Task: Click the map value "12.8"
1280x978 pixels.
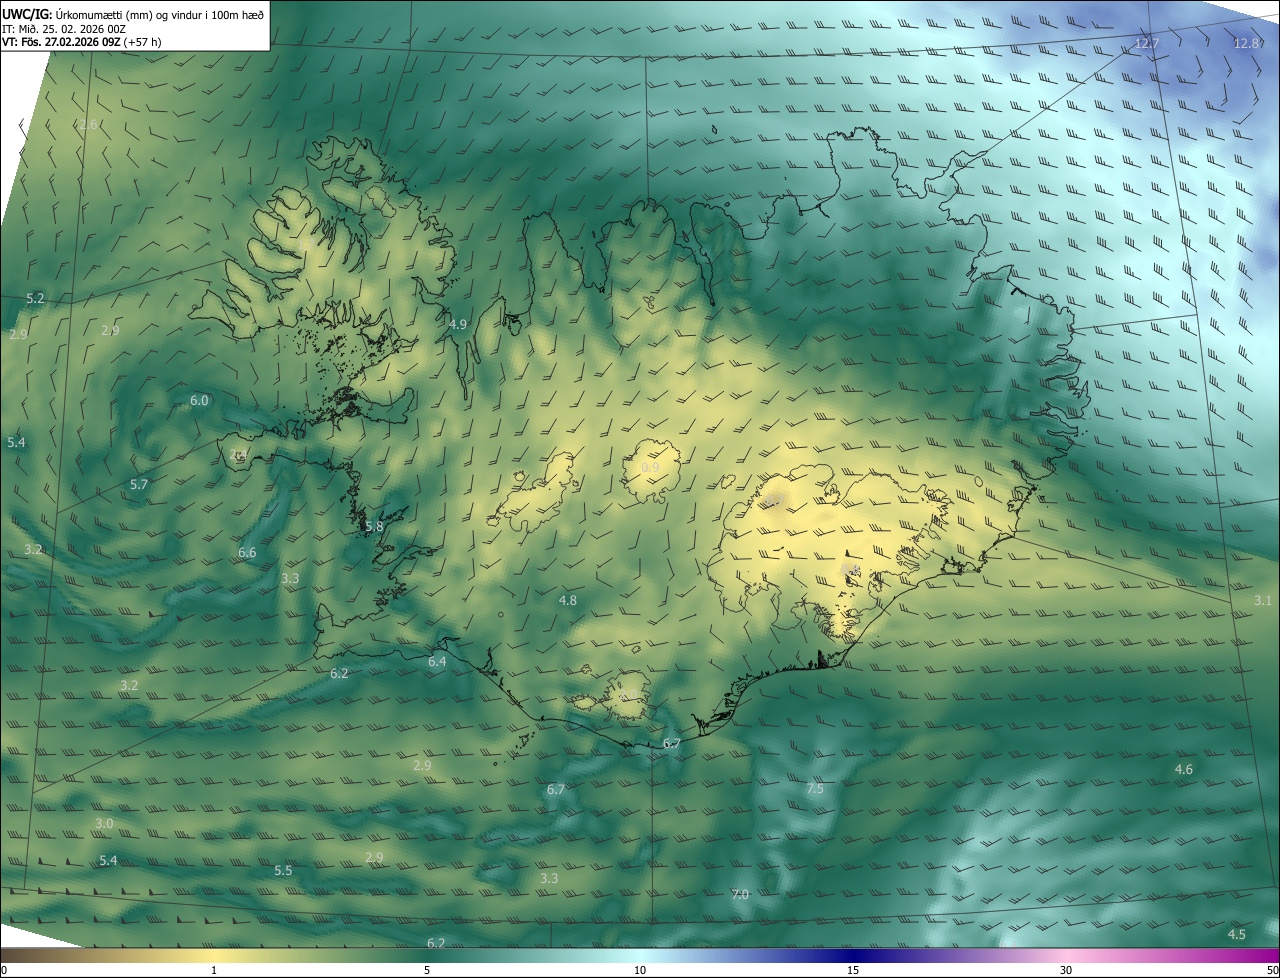Action: pyautogui.click(x=1246, y=43)
